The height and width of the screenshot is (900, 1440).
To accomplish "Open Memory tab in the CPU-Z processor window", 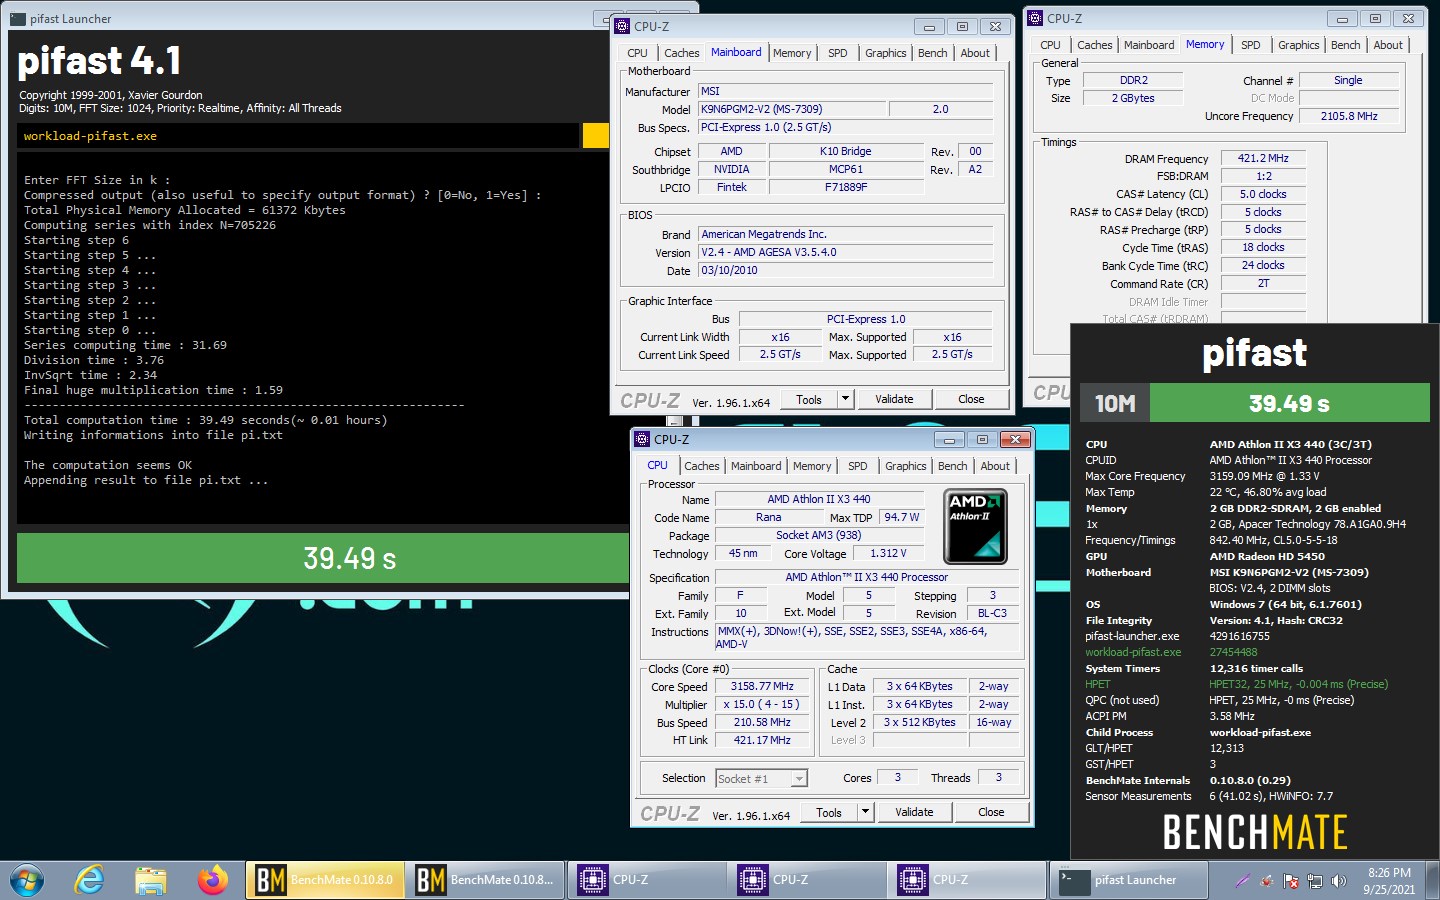I will [x=812, y=466].
